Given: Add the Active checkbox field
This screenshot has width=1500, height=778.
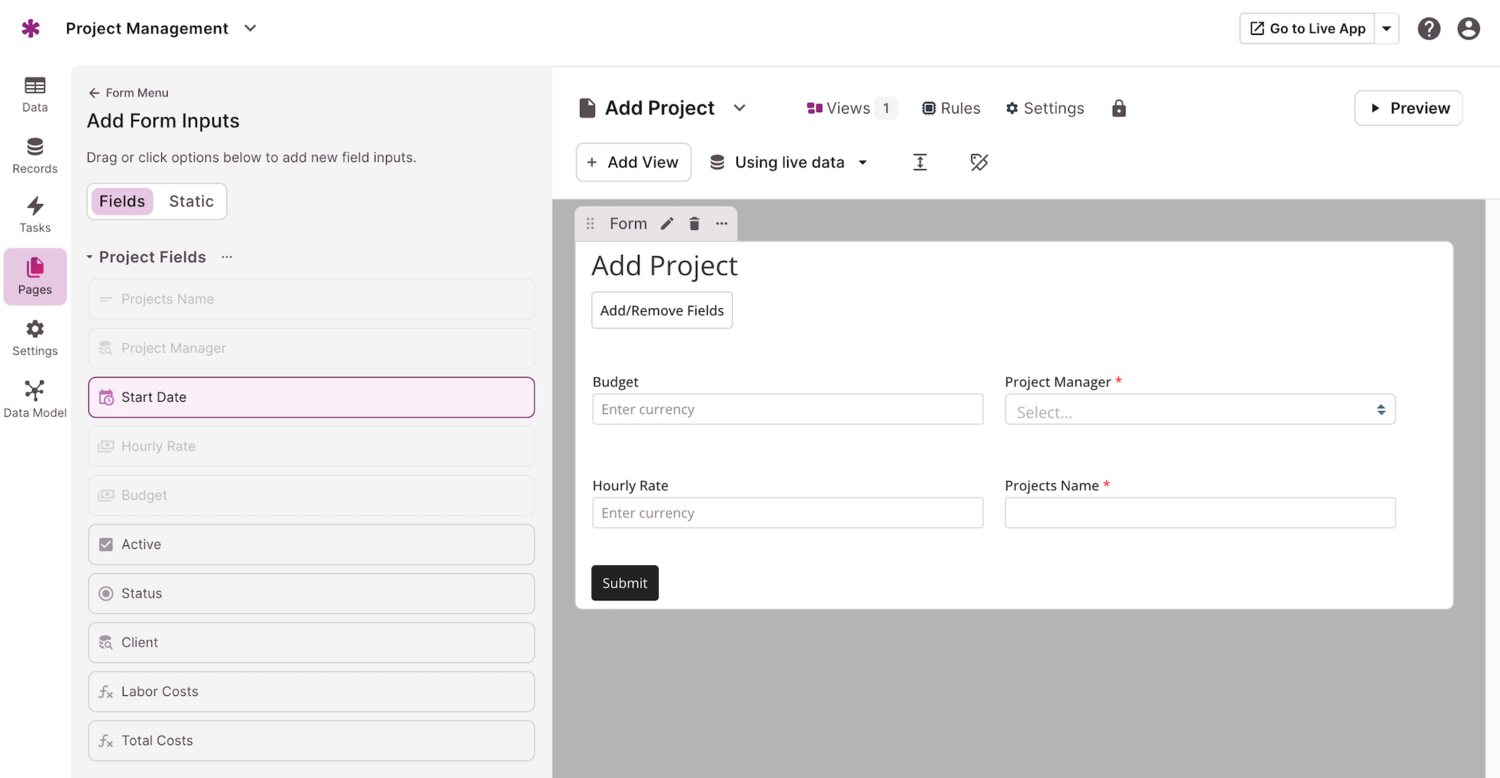Looking at the screenshot, I should click(x=311, y=544).
